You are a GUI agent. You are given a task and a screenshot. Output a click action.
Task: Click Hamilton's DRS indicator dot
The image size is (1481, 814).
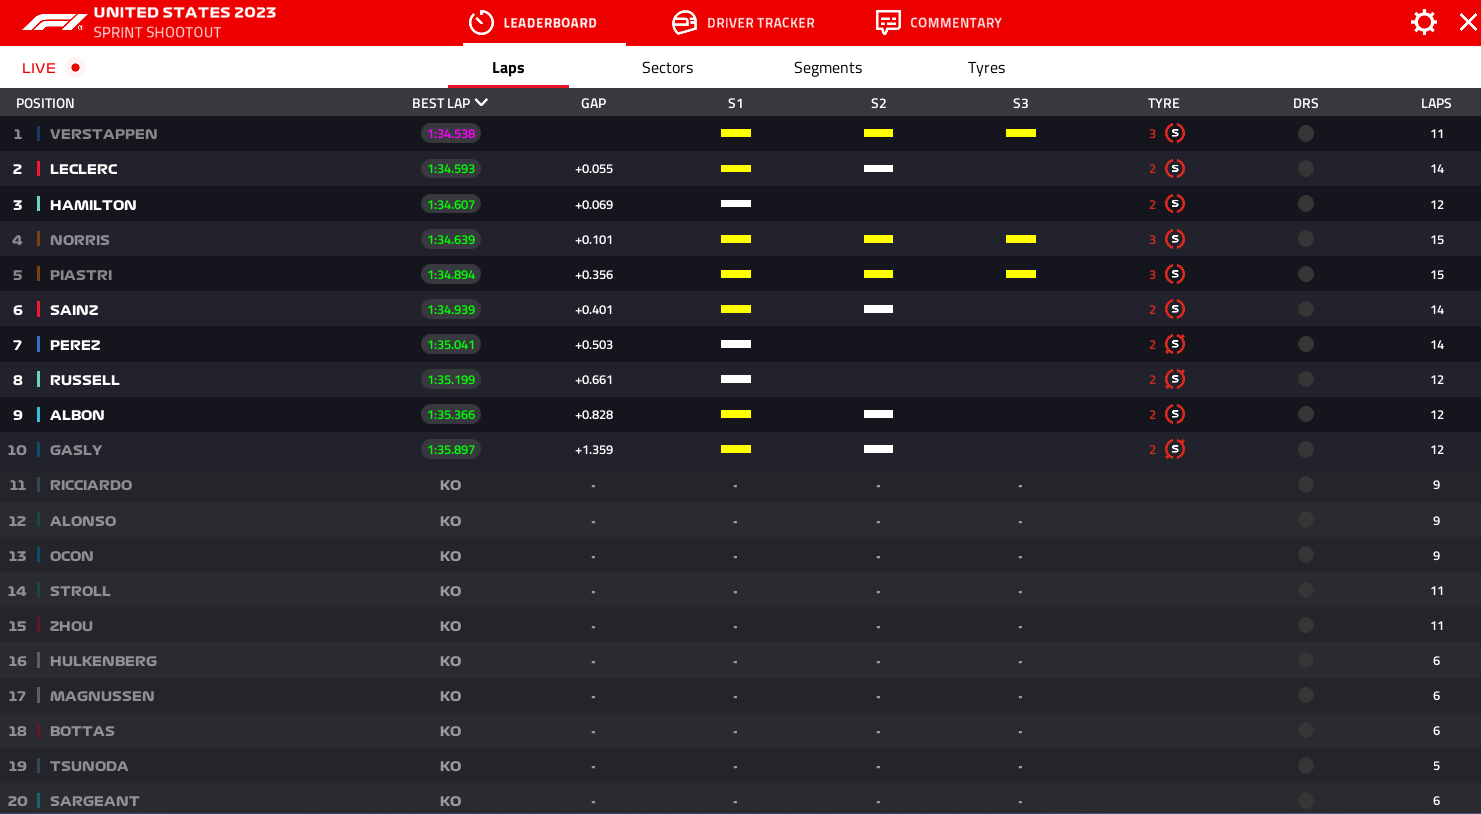point(1306,204)
